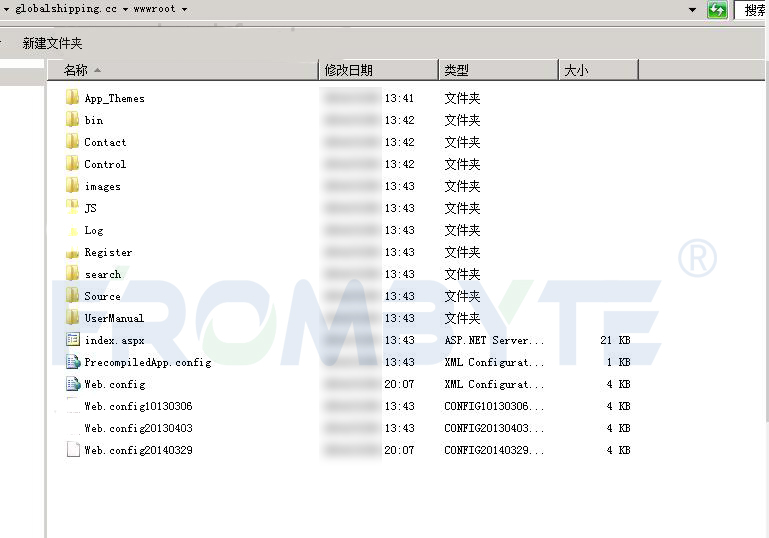Viewport: 769px width, 538px height.
Task: Select the Source folder icon
Action: [73, 295]
